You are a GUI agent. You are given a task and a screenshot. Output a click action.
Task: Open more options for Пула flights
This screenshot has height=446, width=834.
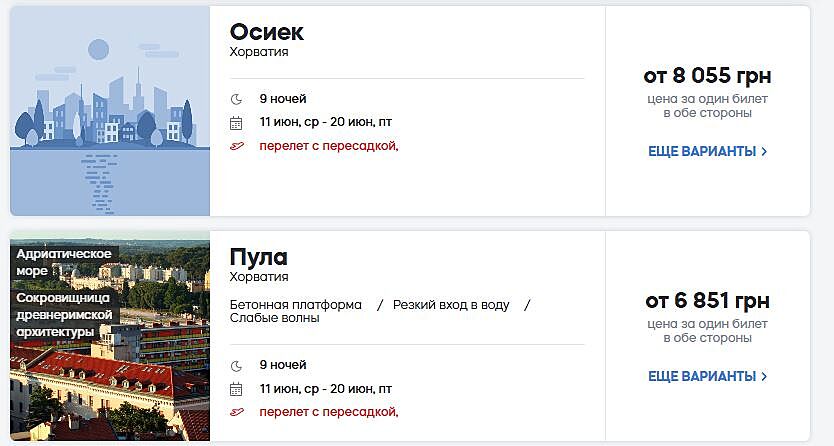pyautogui.click(x=701, y=377)
